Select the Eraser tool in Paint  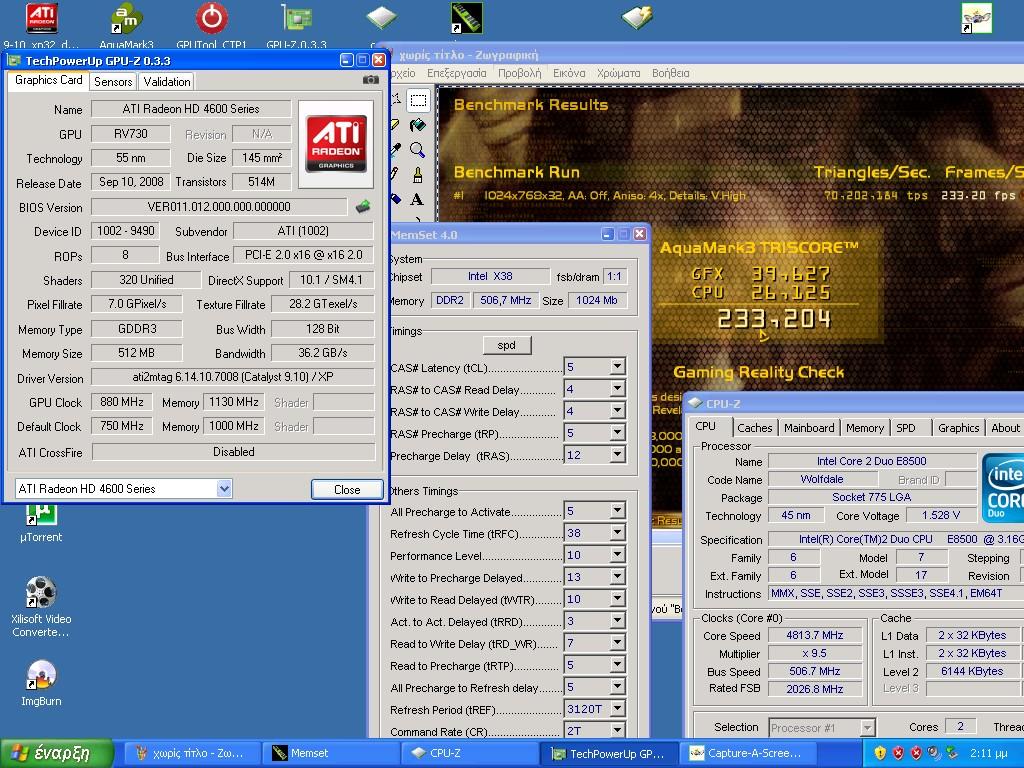[396, 125]
